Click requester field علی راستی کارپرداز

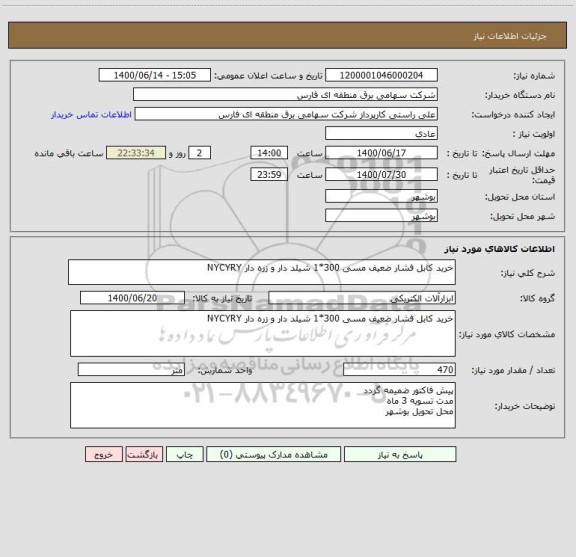tap(286, 114)
